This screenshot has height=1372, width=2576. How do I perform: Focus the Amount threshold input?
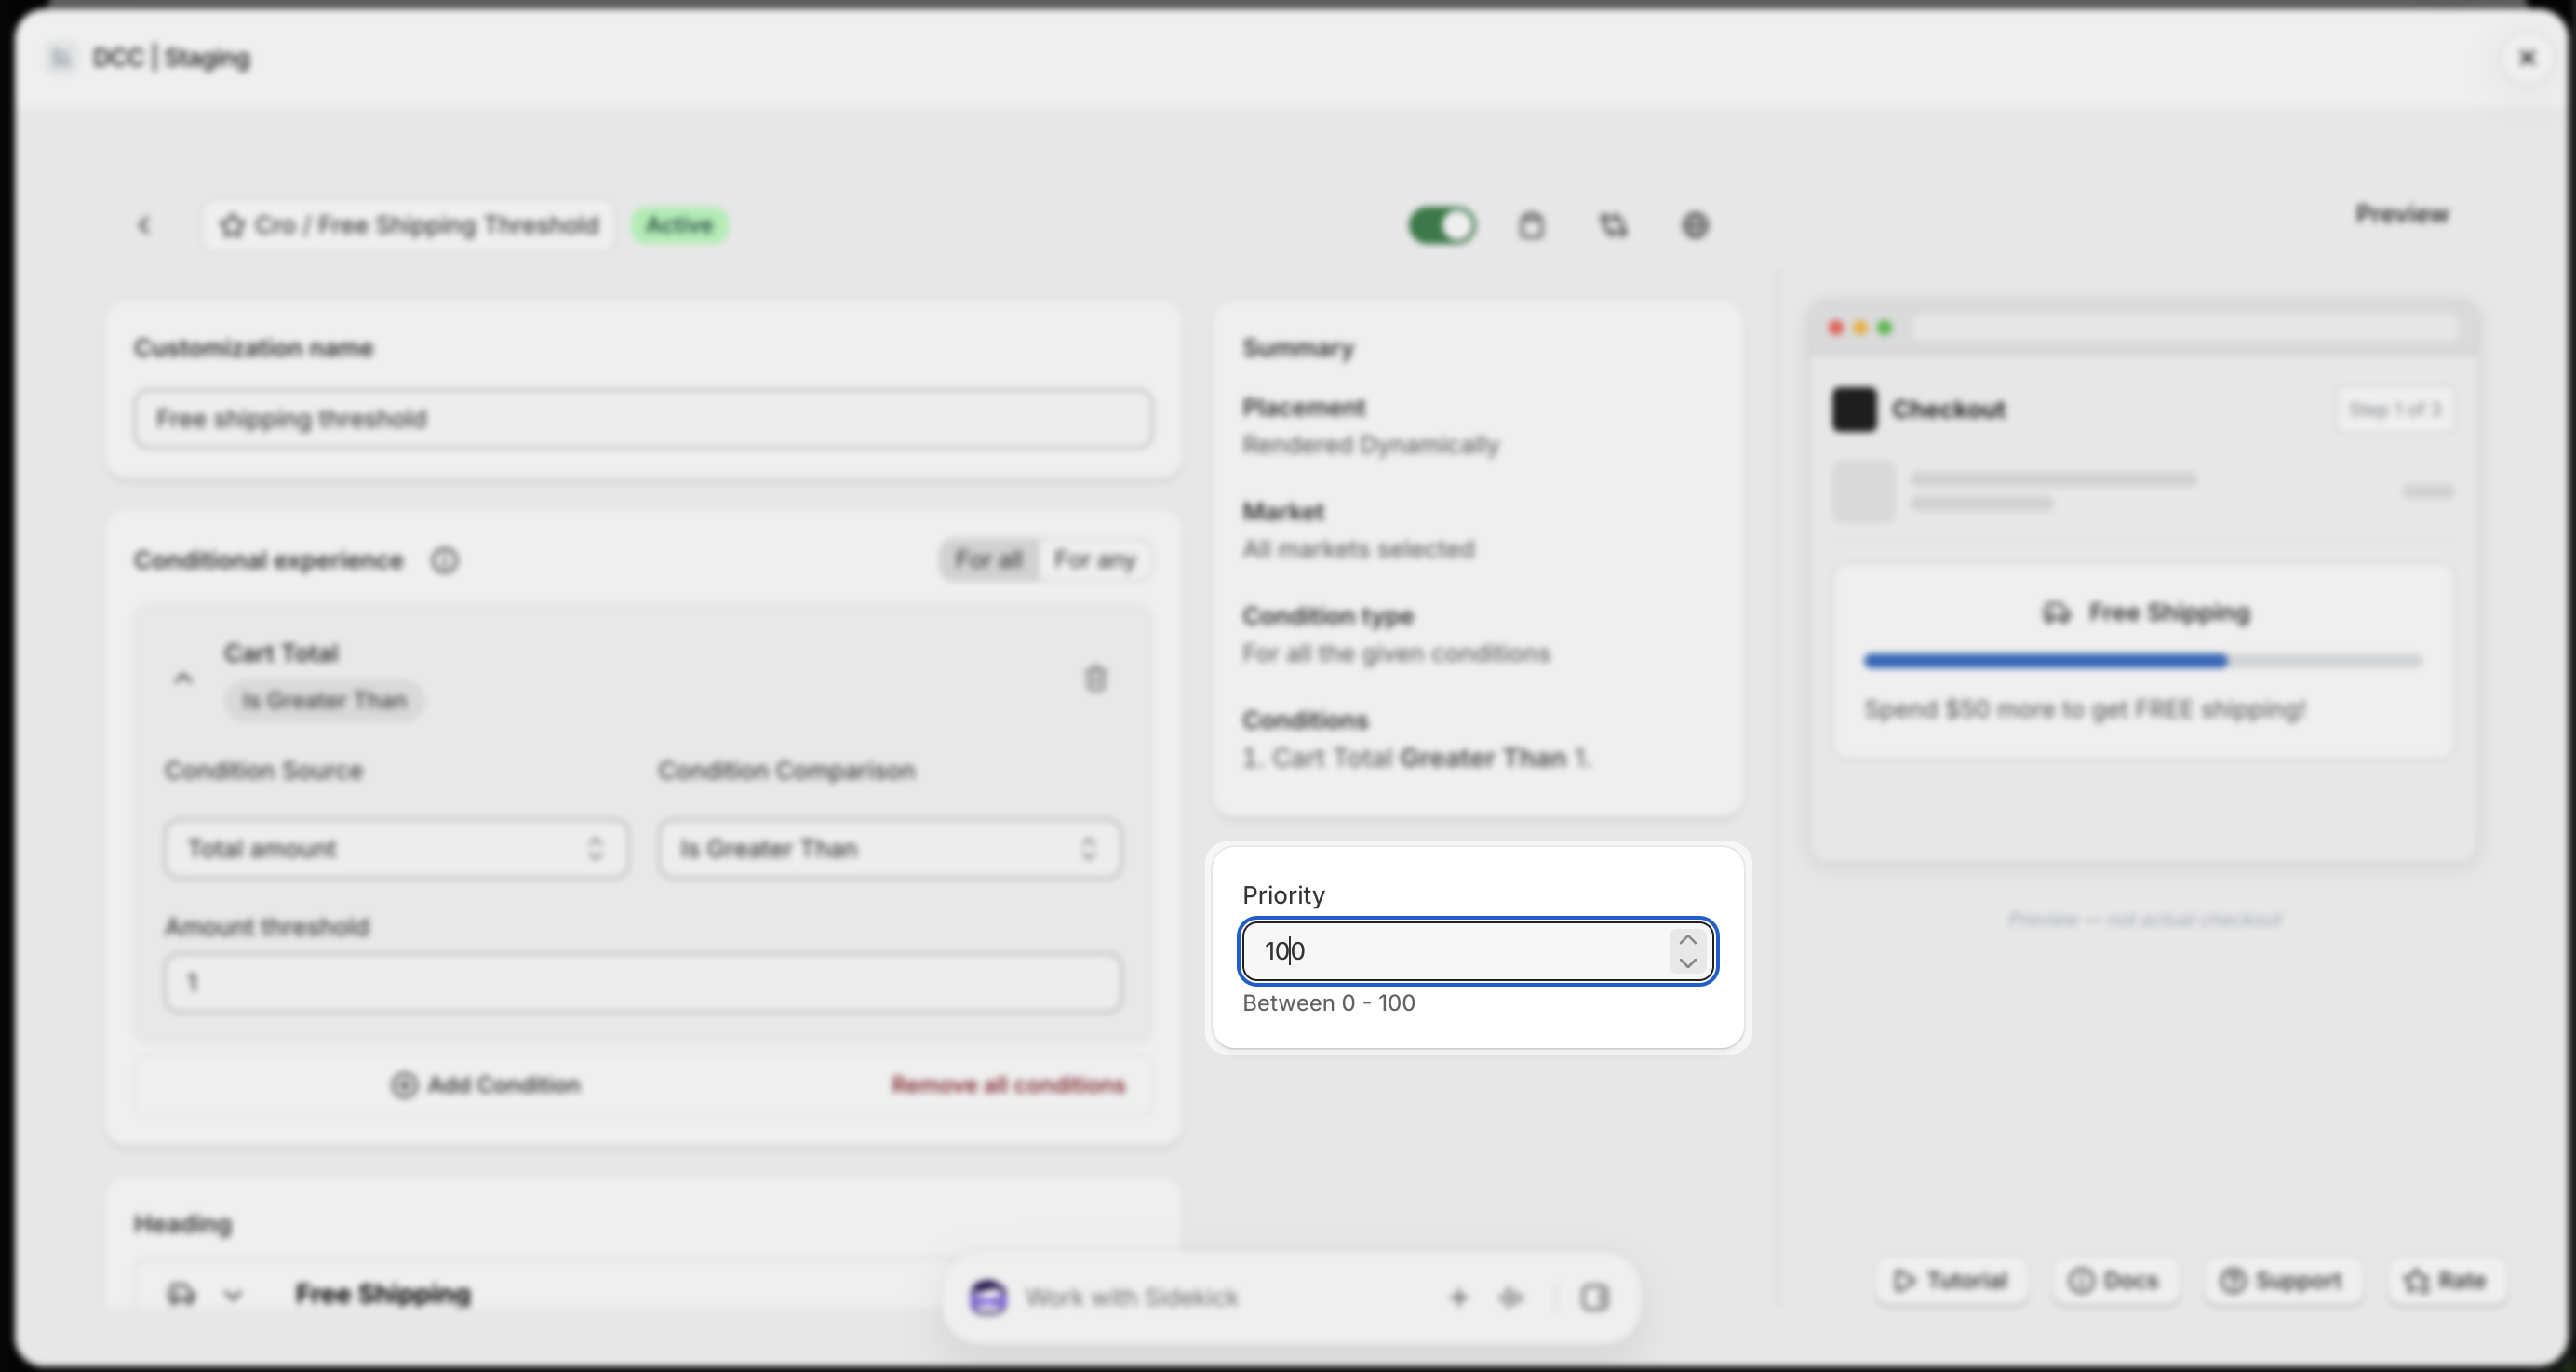(x=643, y=983)
